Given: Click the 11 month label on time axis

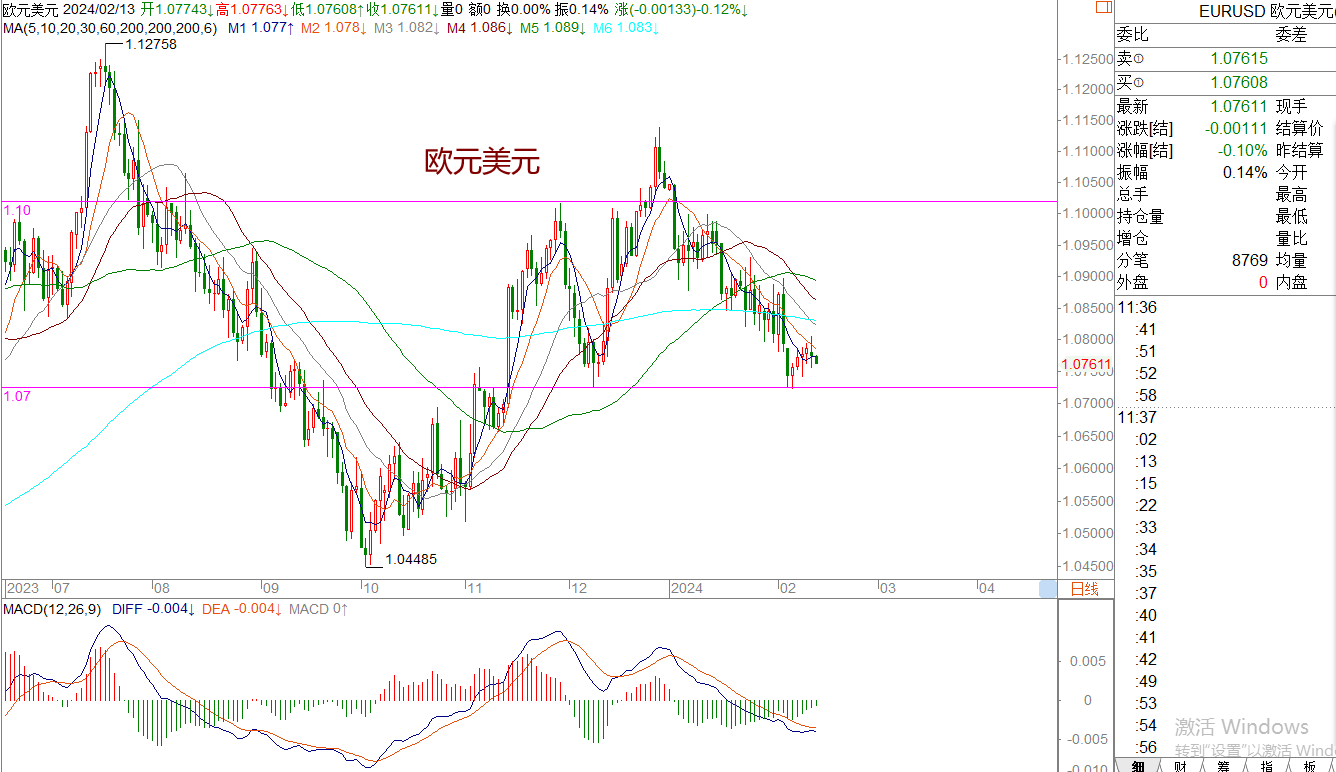Looking at the screenshot, I should pos(475,588).
